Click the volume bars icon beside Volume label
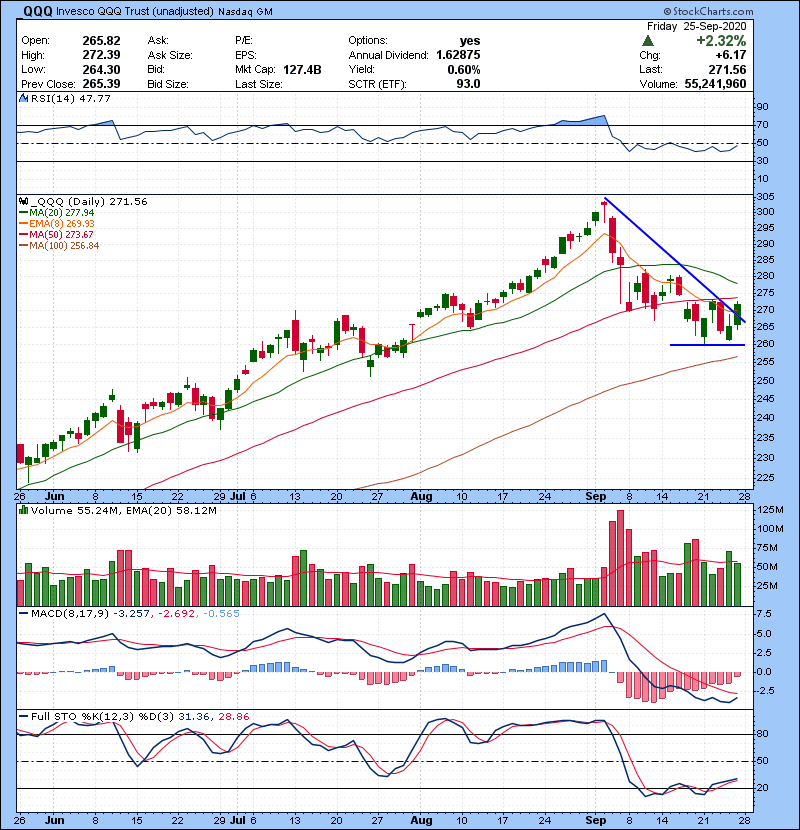800x830 pixels. [x=23, y=510]
